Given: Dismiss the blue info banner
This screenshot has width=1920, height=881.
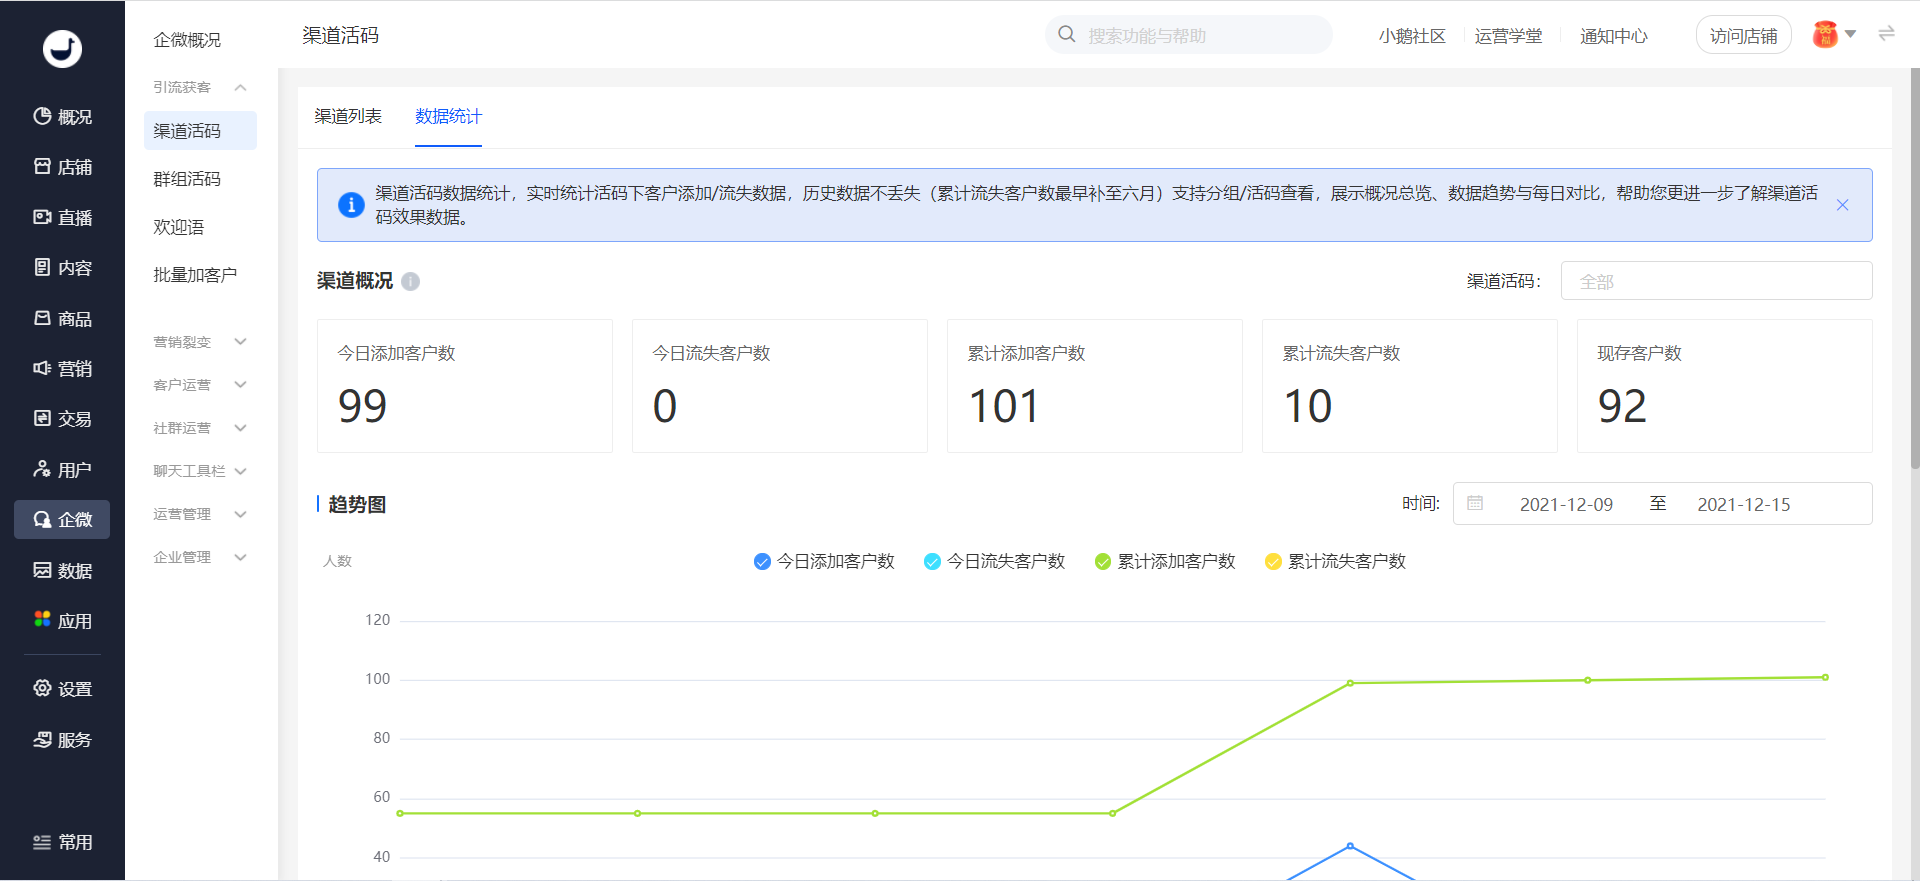Looking at the screenshot, I should click(1842, 205).
